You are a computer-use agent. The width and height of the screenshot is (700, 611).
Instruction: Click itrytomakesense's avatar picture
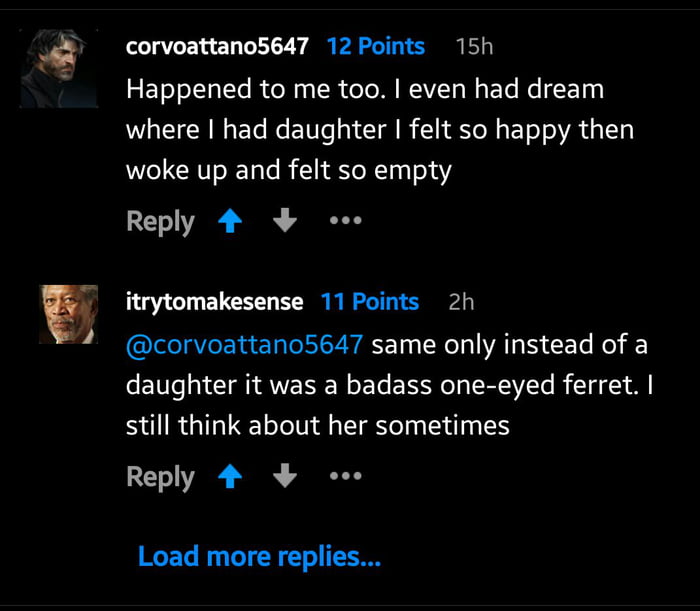(69, 315)
